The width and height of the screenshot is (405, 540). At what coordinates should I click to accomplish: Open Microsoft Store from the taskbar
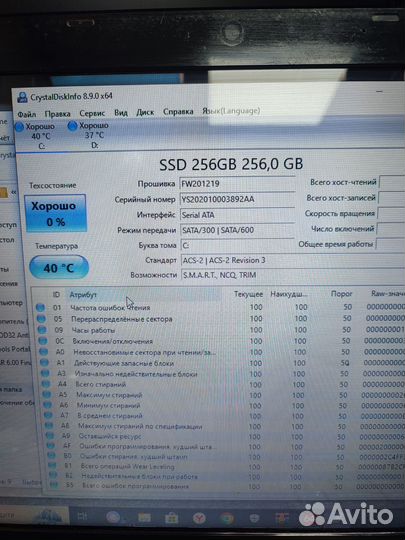(171, 518)
